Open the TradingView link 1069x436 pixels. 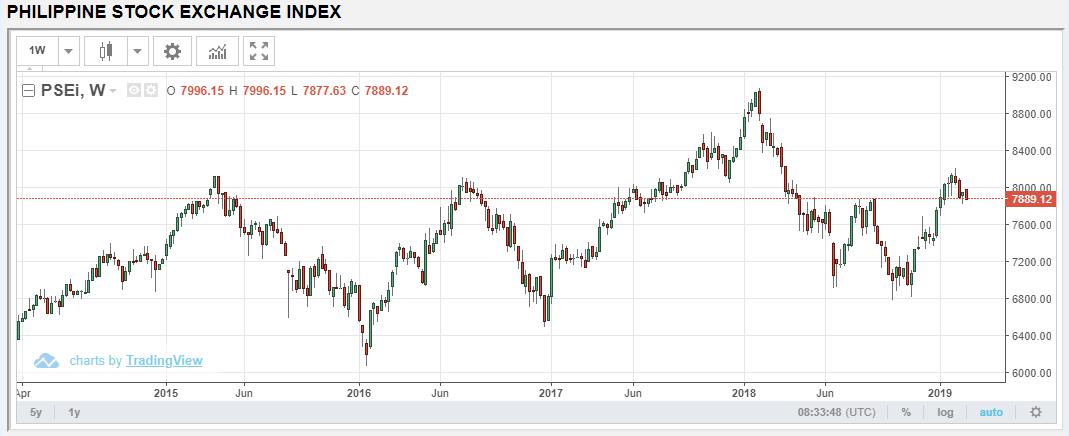point(164,361)
